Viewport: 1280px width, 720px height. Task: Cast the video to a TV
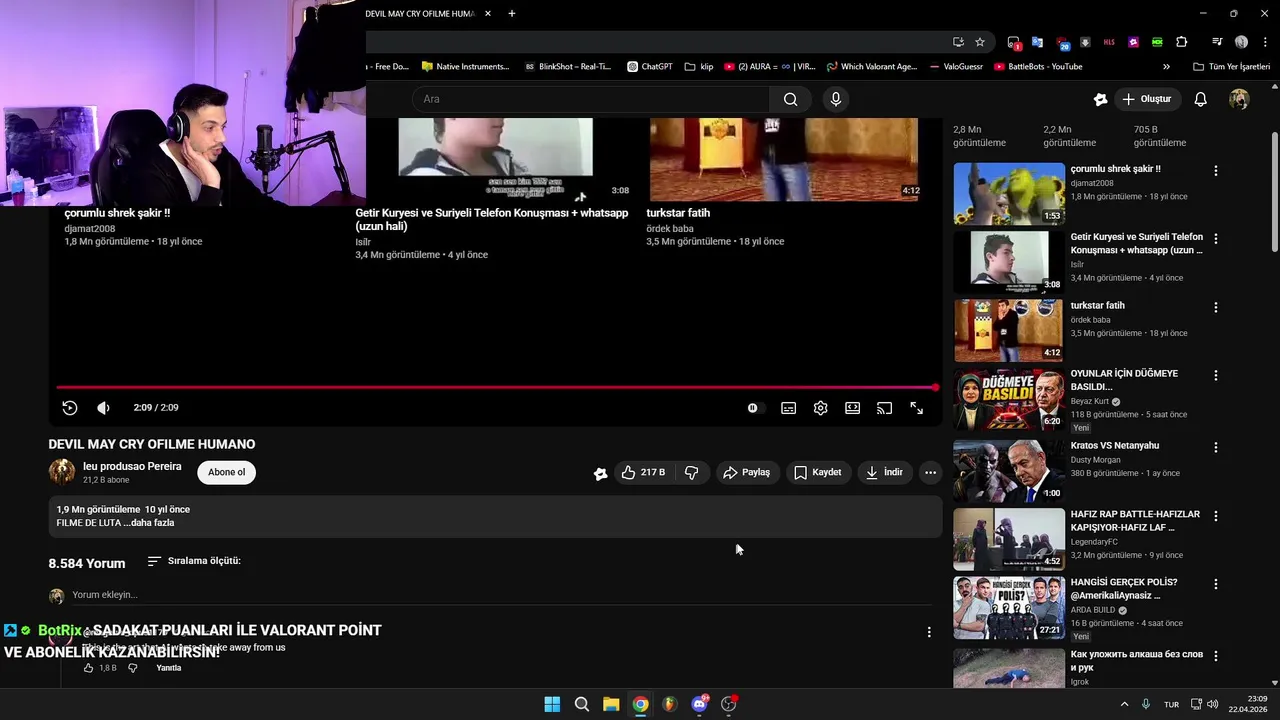884,408
